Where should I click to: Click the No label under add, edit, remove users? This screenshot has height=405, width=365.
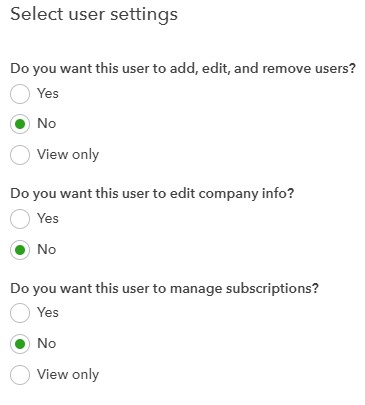tap(47, 123)
